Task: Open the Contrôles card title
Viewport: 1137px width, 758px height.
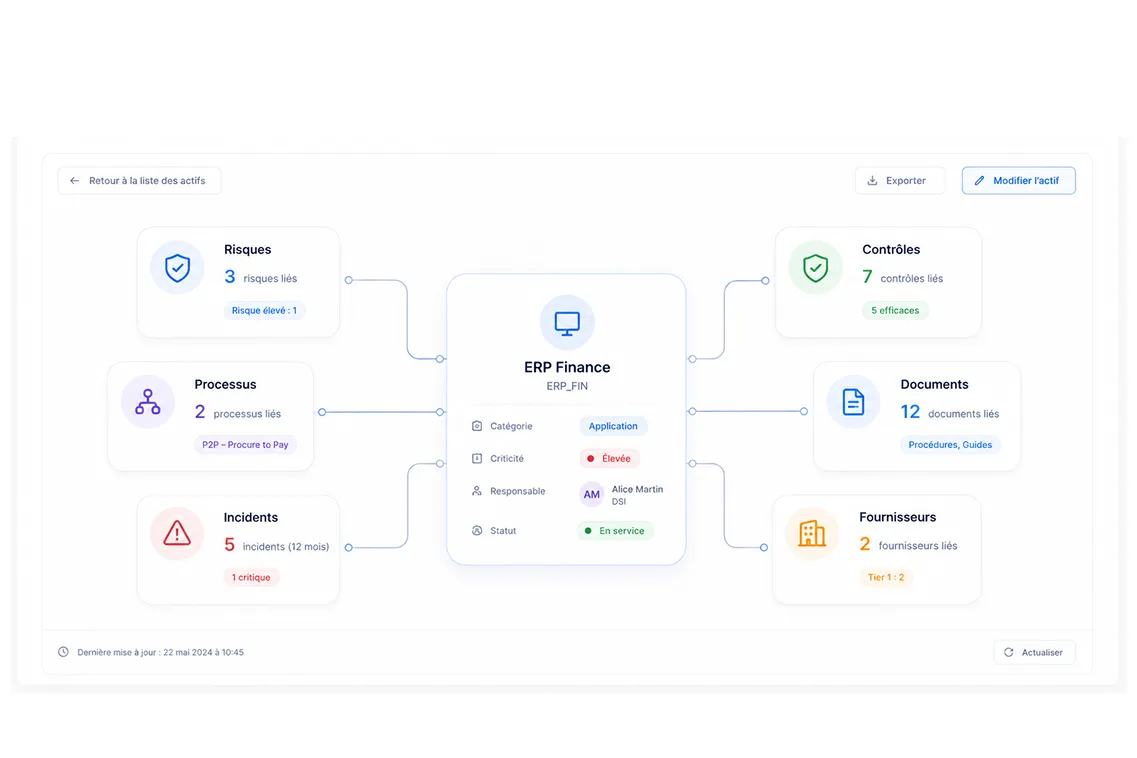Action: pyautogui.click(x=891, y=250)
